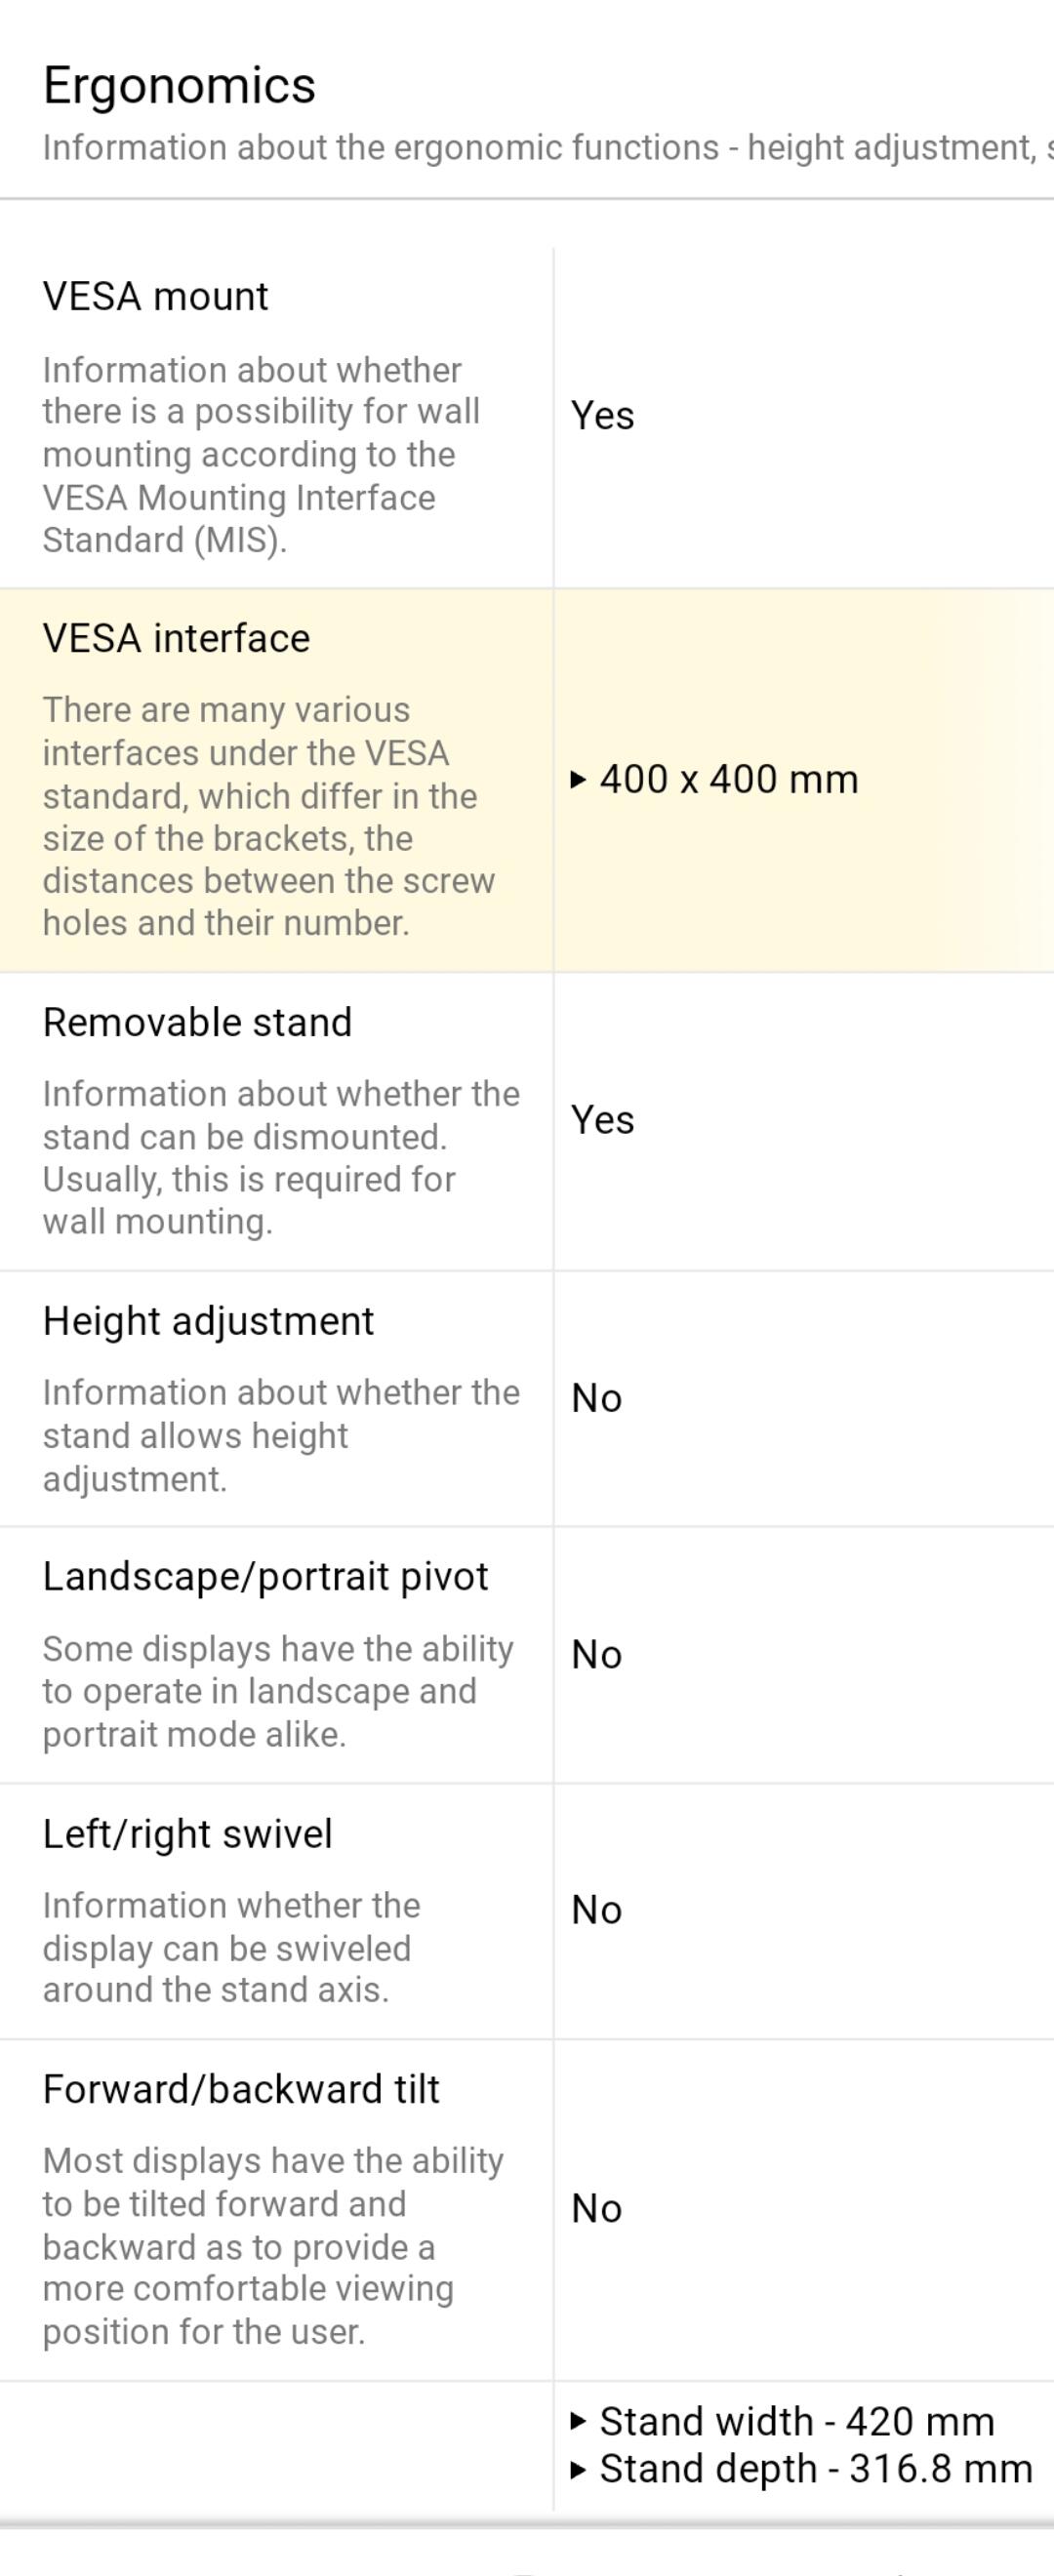This screenshot has height=2576, width=1054.
Task: Expand the Stand depth triangle arrow
Action: click(x=578, y=2469)
